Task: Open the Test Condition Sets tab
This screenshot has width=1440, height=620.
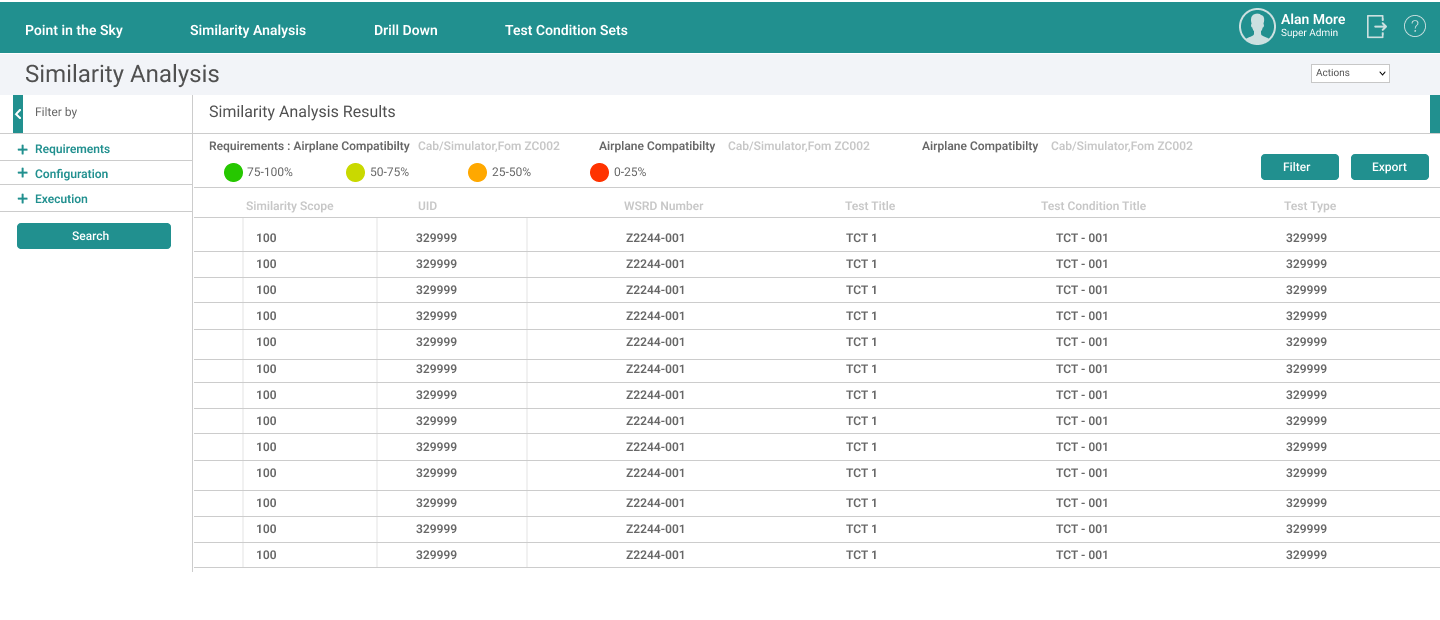Action: coord(566,30)
